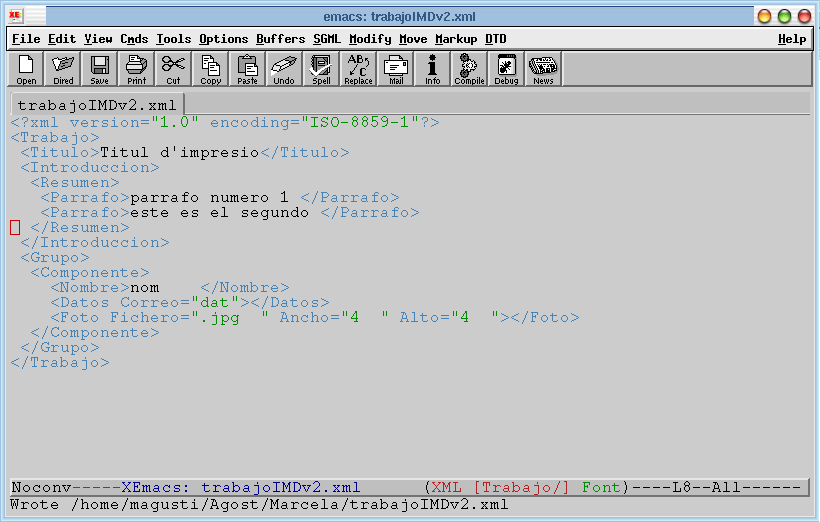Click the opening <Trabajo> tag
Viewport: 820px width, 522px height.
point(55,138)
